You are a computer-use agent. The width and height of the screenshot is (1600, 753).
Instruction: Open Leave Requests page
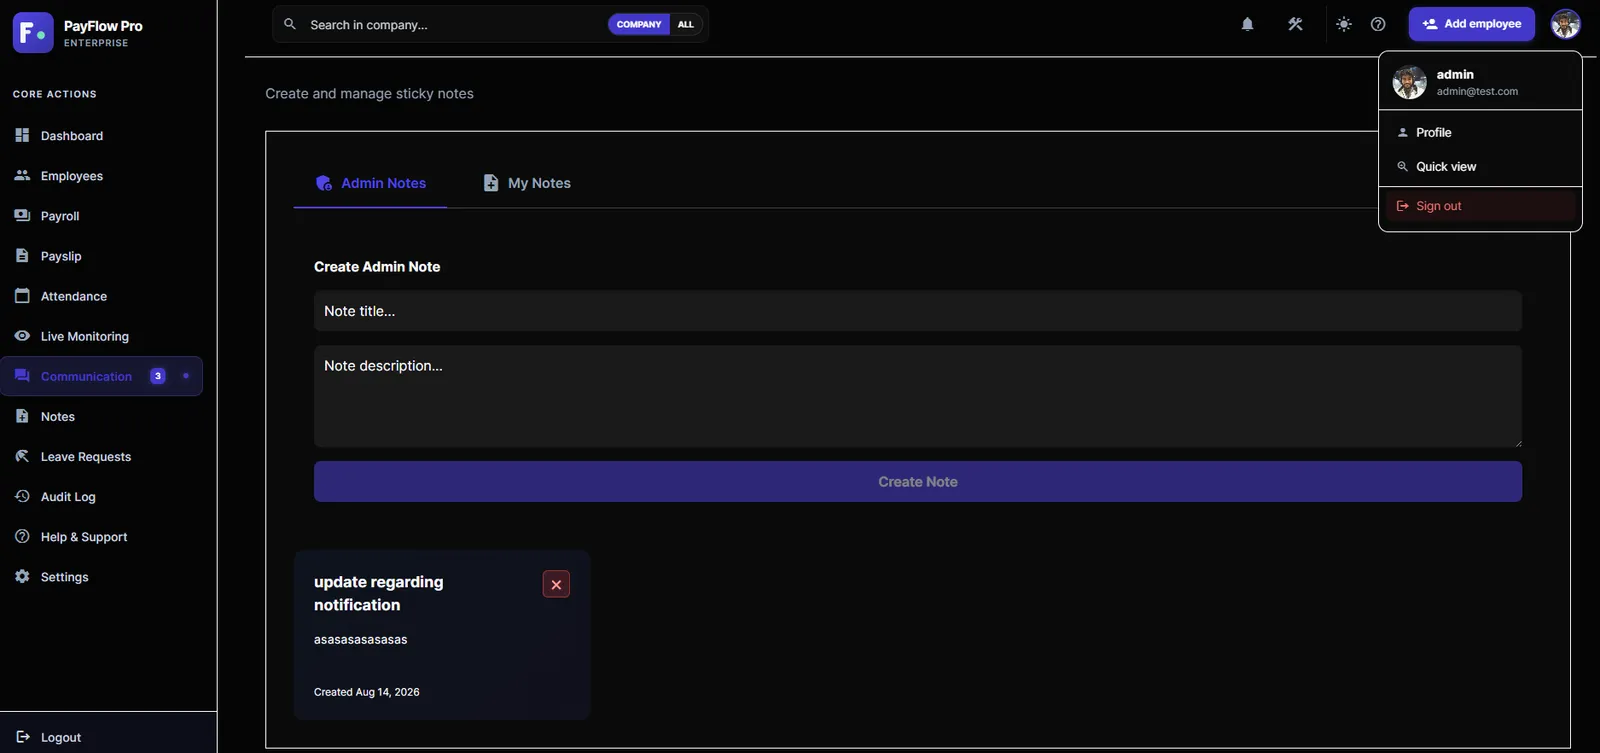(102, 456)
